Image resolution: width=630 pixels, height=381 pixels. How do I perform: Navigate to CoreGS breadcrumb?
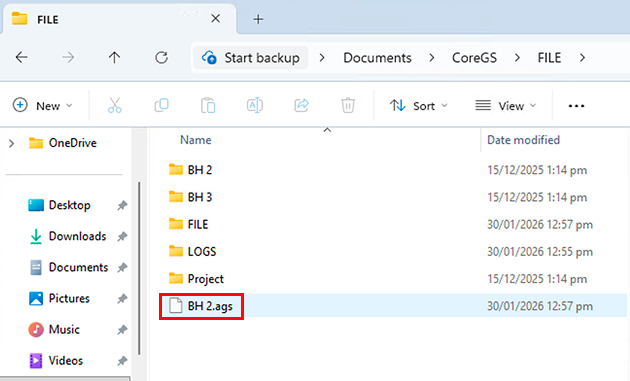(475, 58)
